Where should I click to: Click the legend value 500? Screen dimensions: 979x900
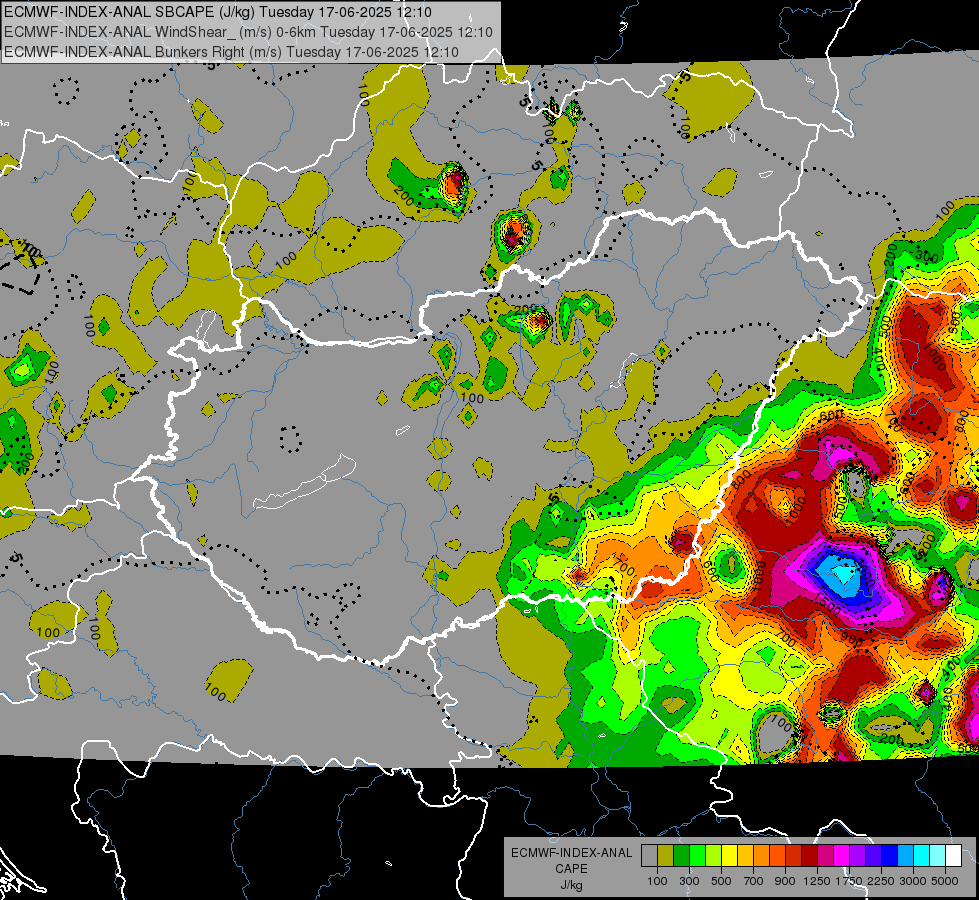pyautogui.click(x=721, y=881)
